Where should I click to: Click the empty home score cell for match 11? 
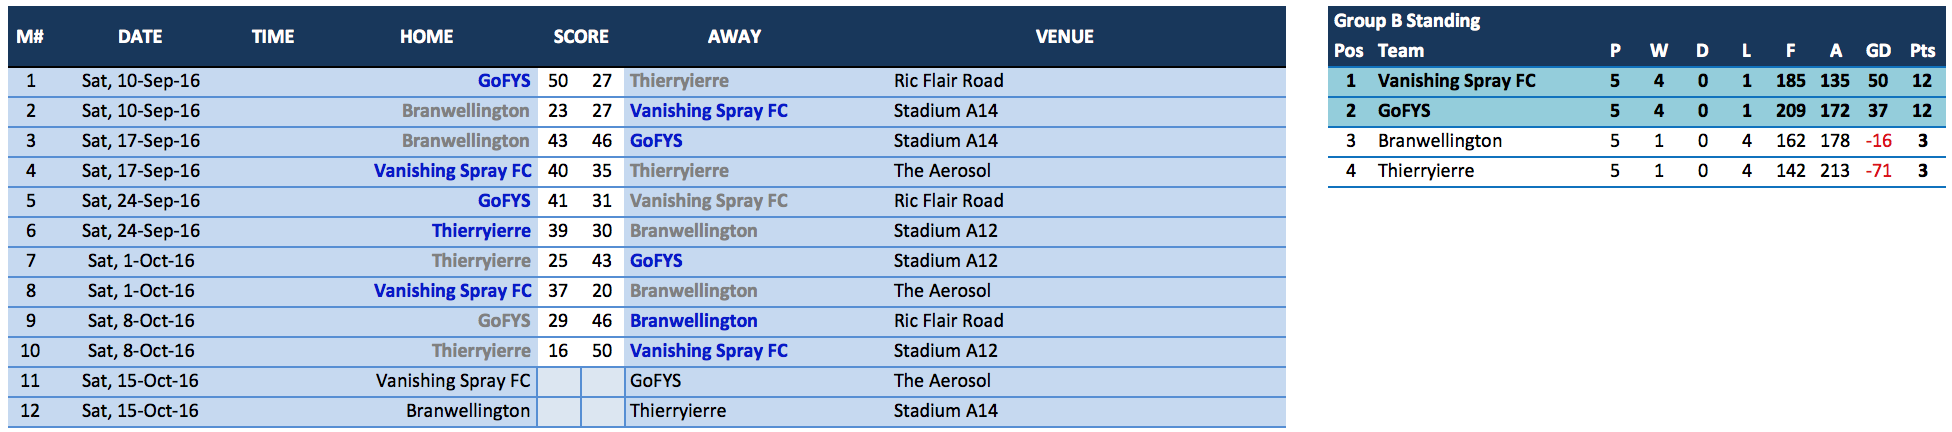tap(559, 381)
